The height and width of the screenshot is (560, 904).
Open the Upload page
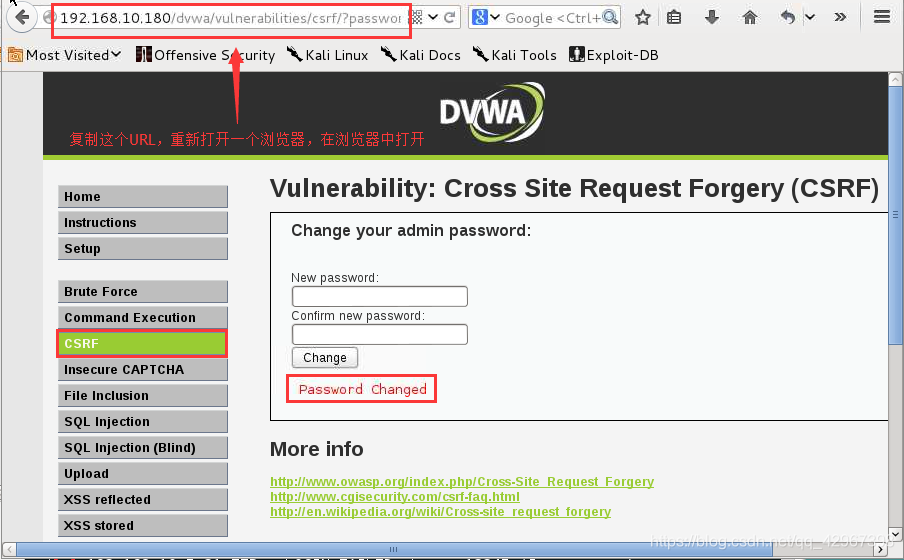click(142, 473)
